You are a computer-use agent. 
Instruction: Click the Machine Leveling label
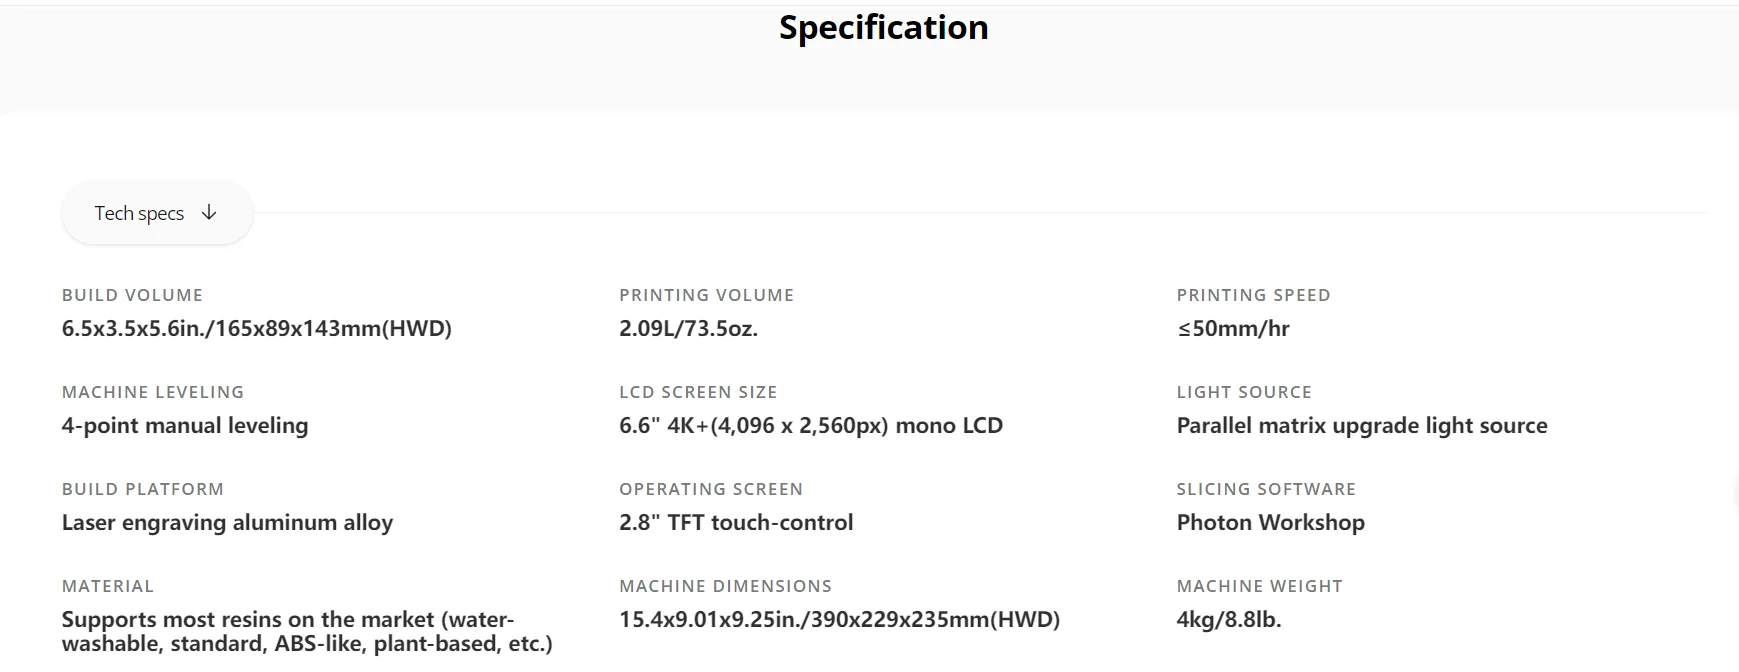pos(153,392)
